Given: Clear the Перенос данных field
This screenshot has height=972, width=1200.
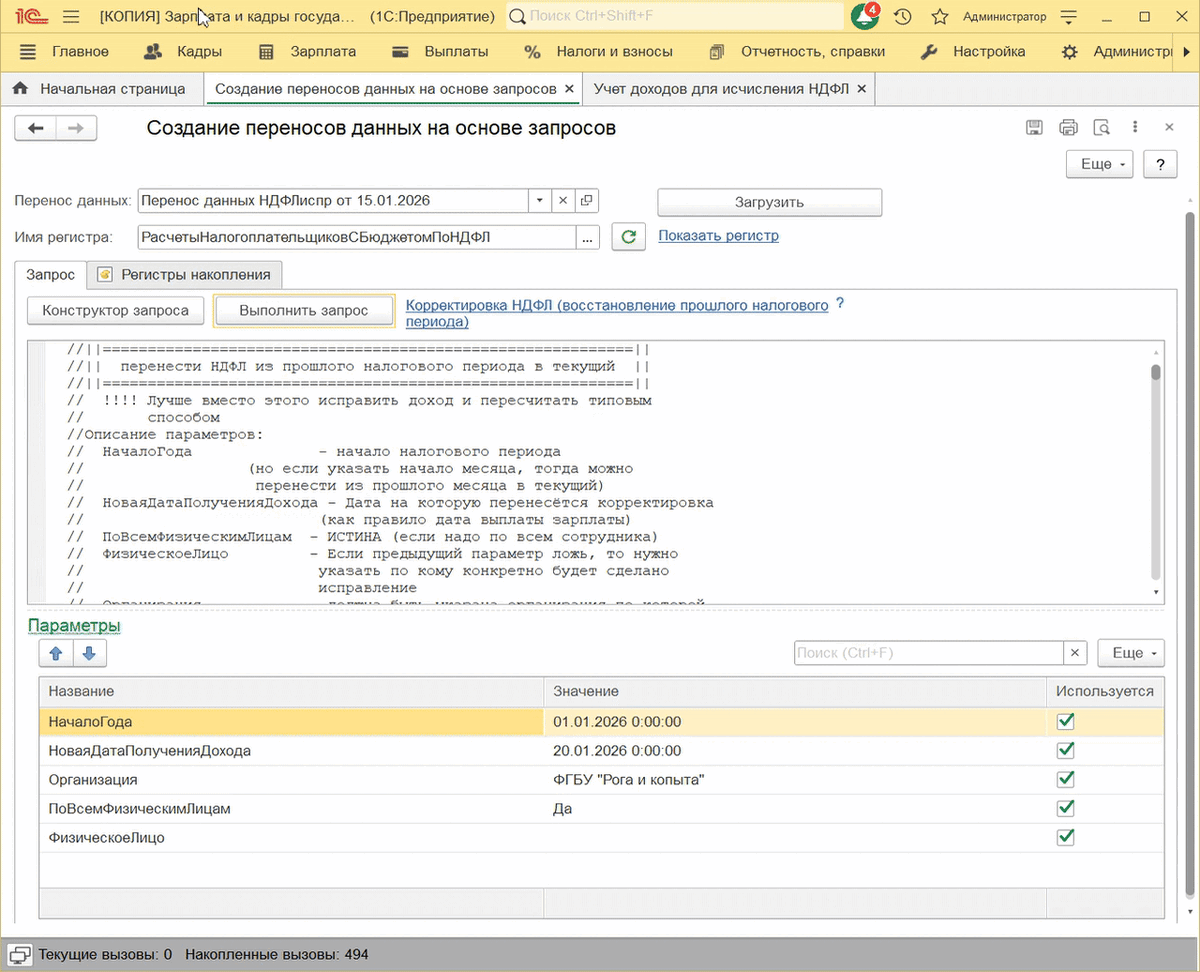Looking at the screenshot, I should coord(563,201).
